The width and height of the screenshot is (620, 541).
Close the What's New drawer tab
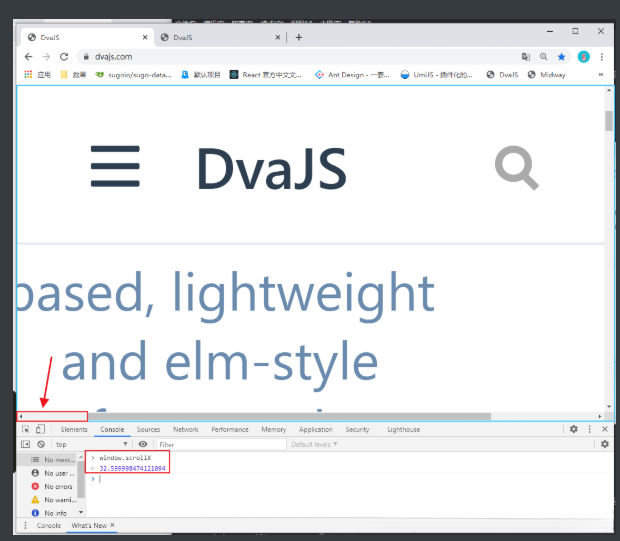click(x=112, y=525)
